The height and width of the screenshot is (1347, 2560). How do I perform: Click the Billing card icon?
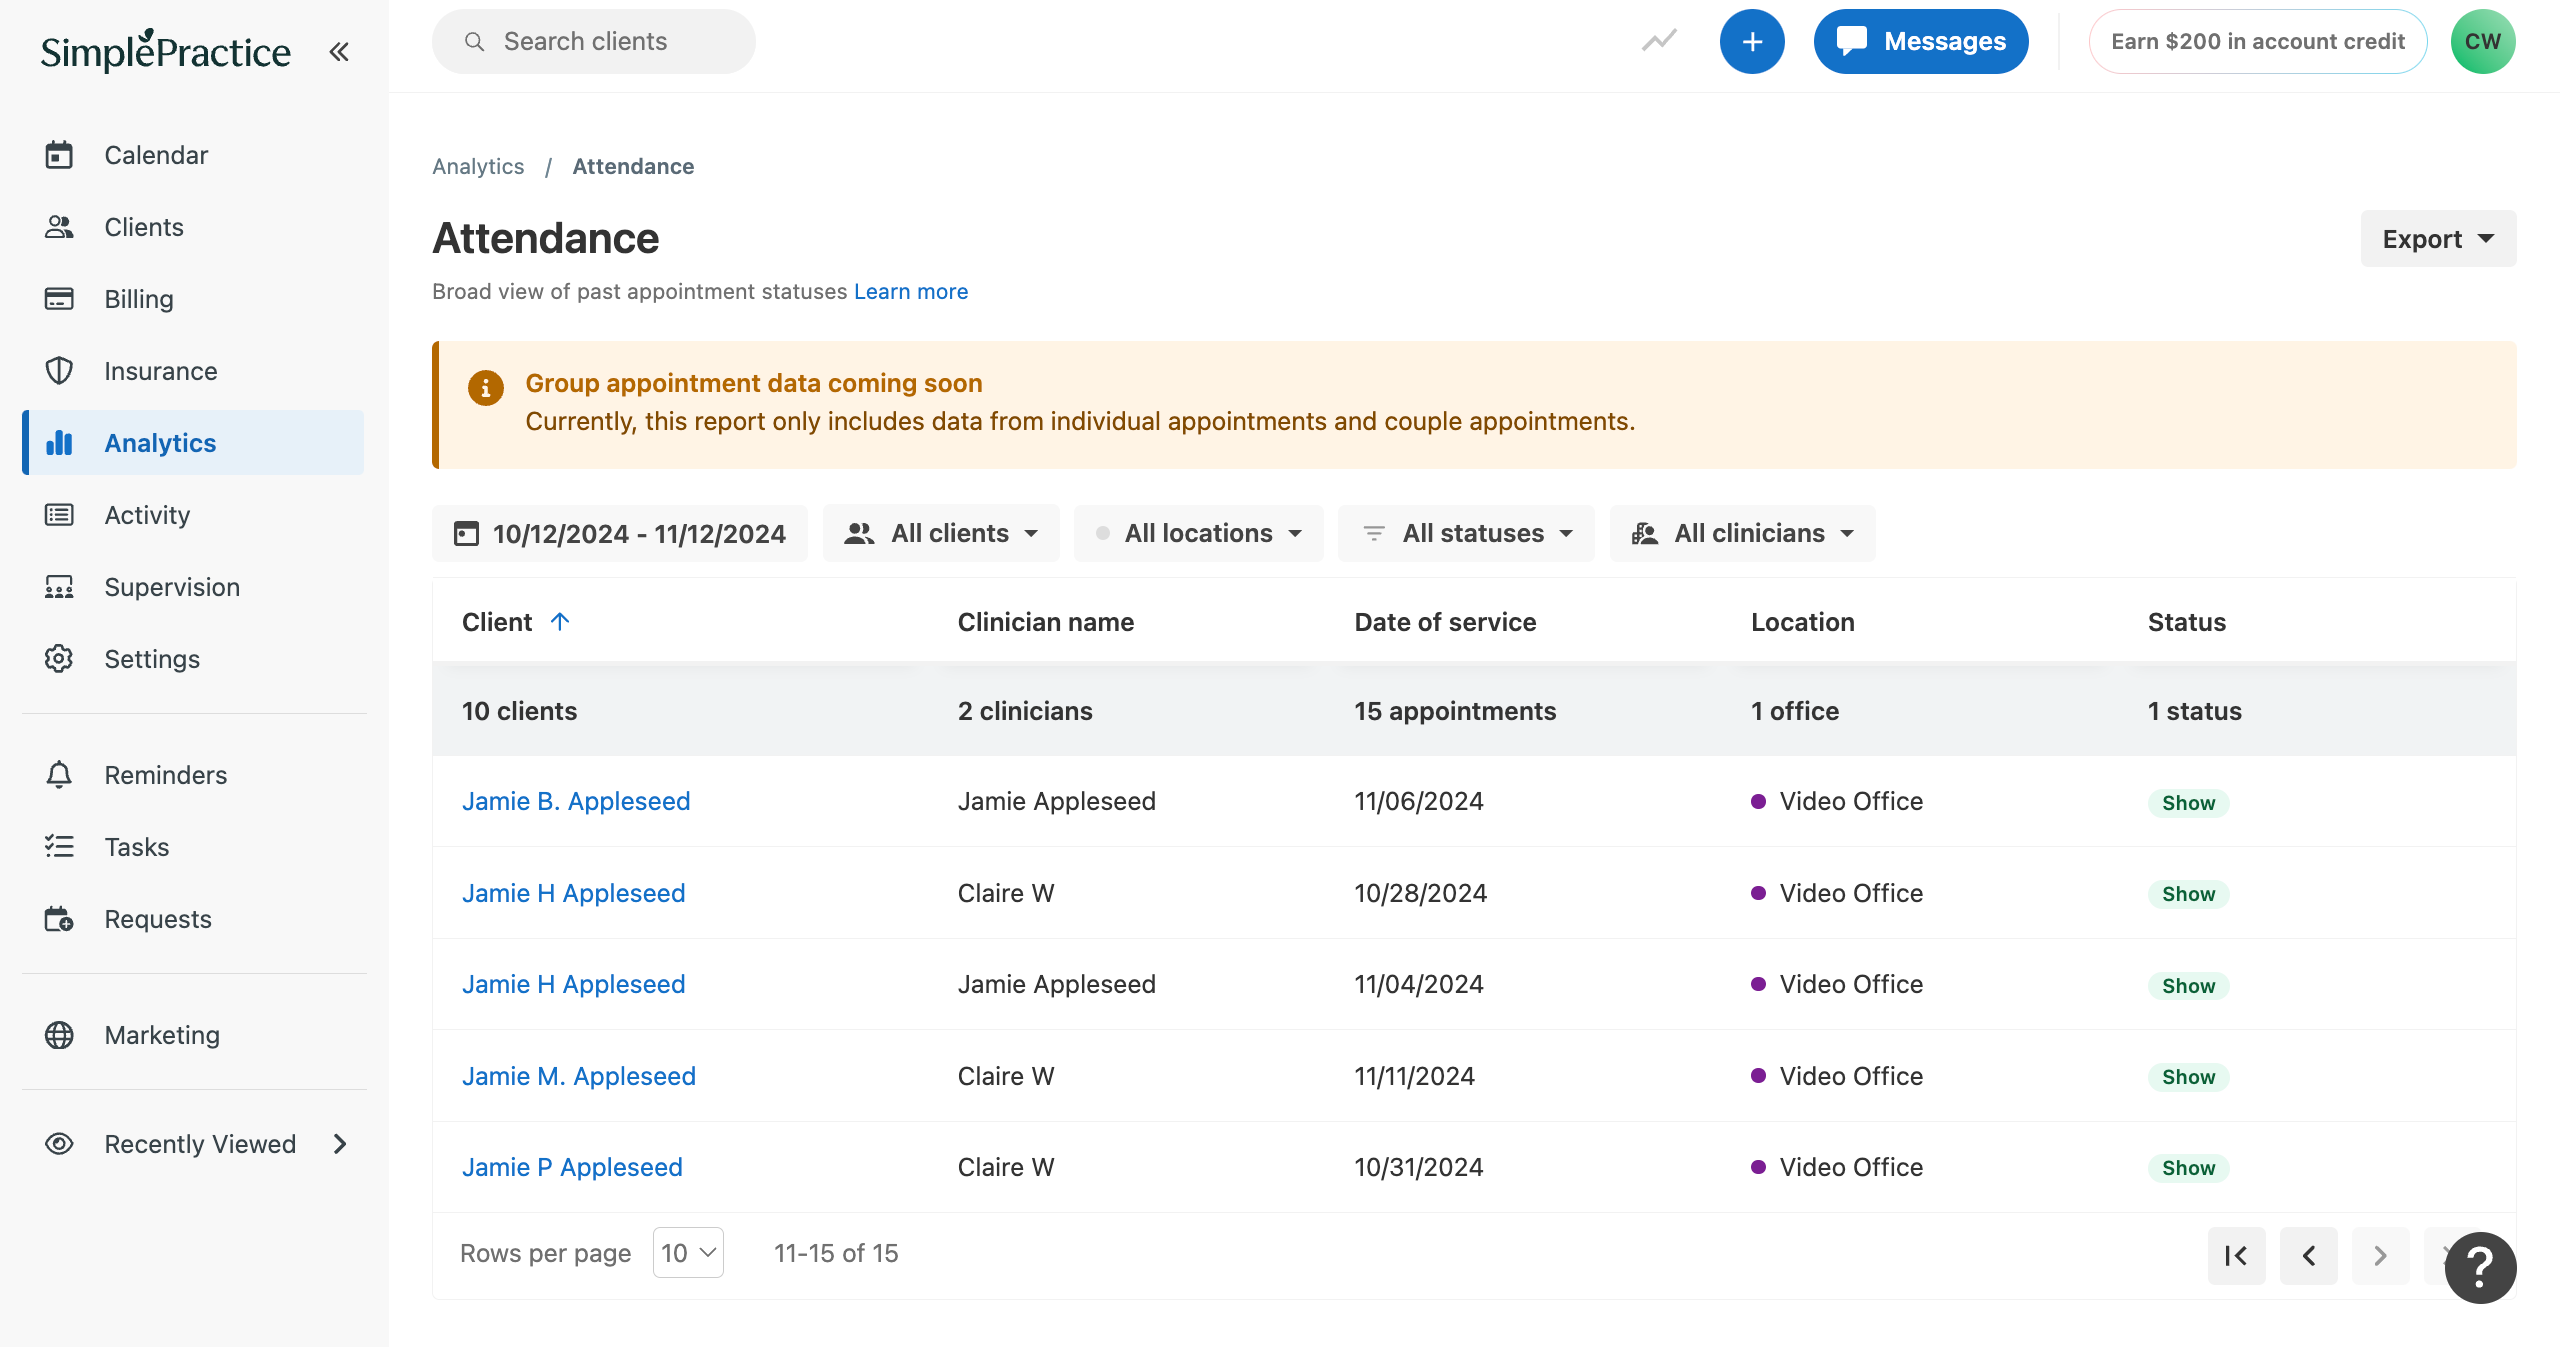point(59,299)
